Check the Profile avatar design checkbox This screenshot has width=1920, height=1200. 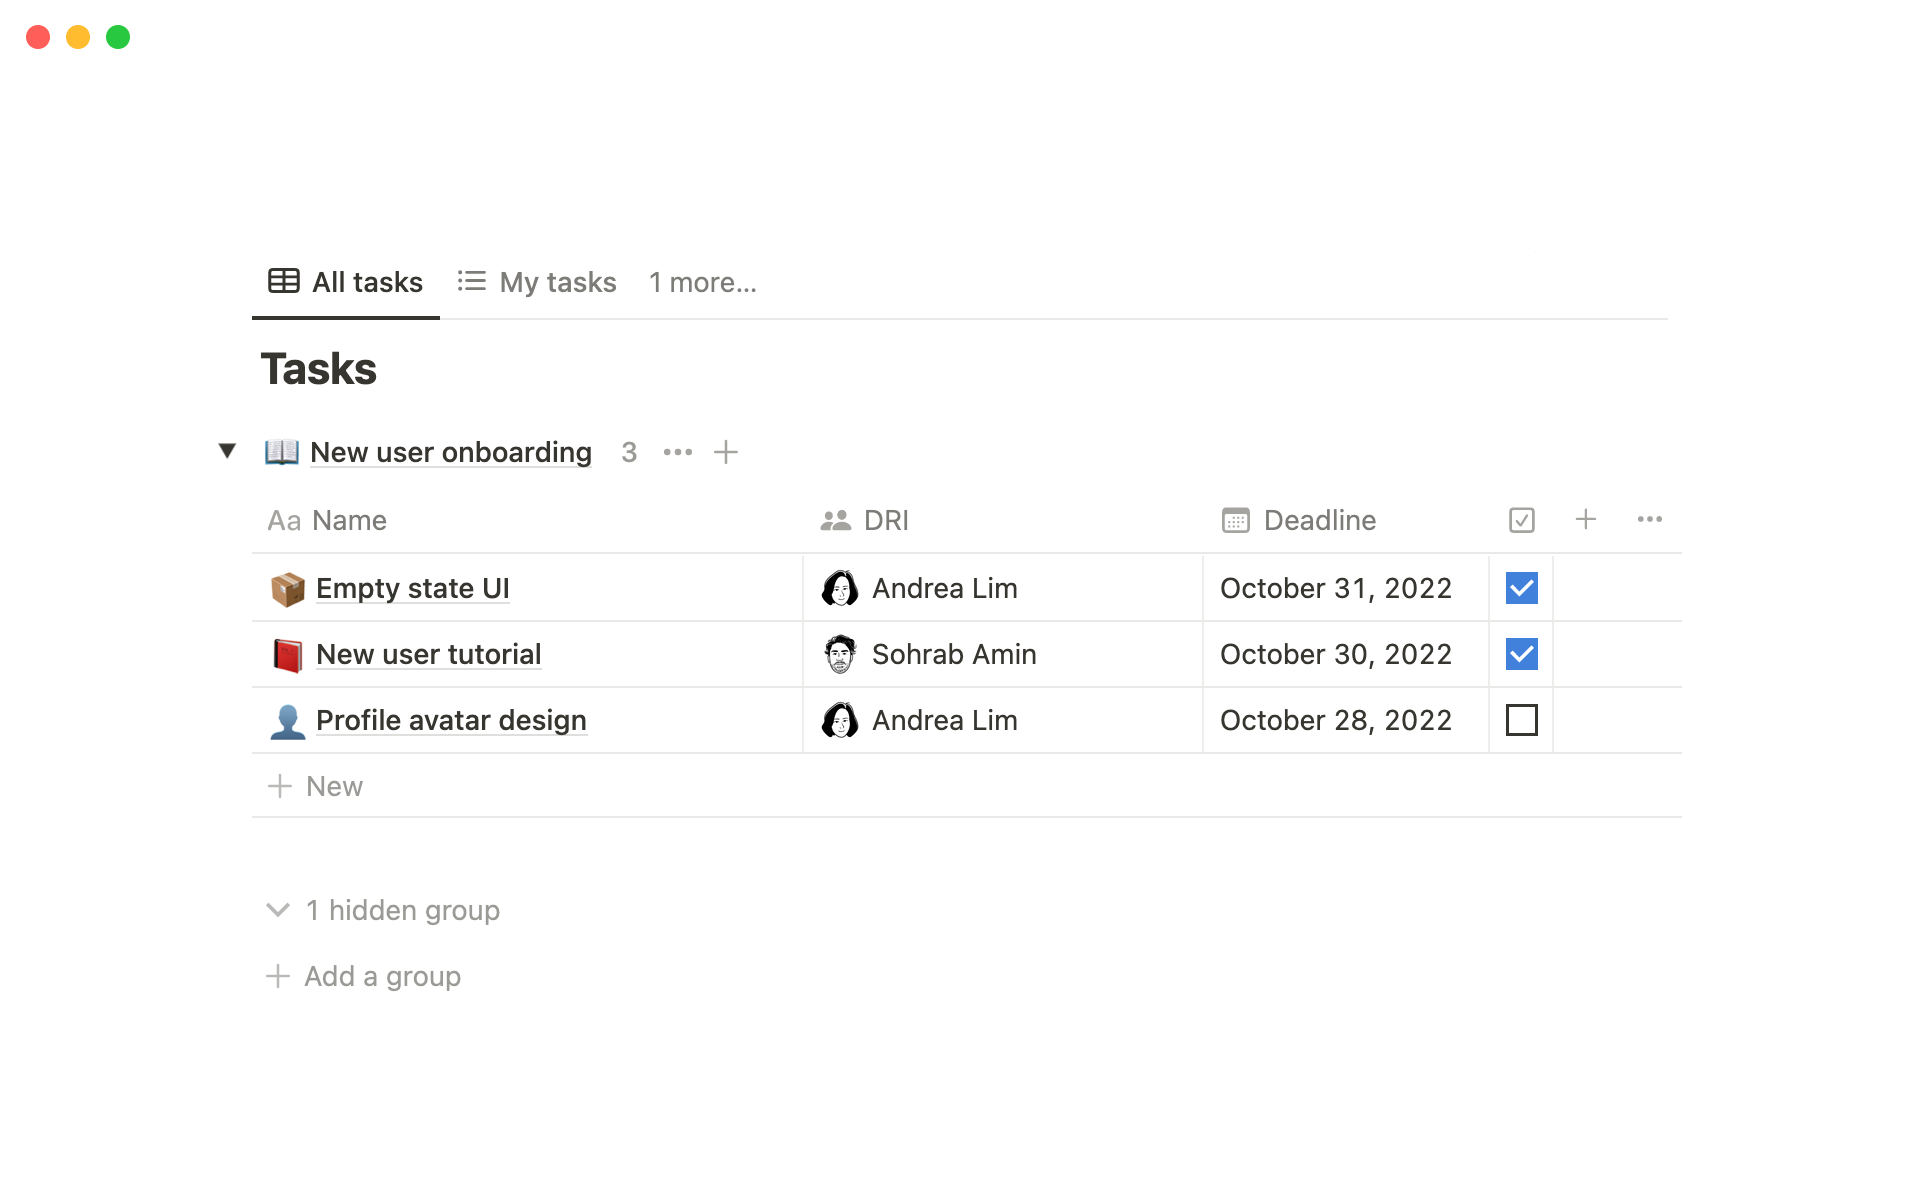click(1522, 721)
